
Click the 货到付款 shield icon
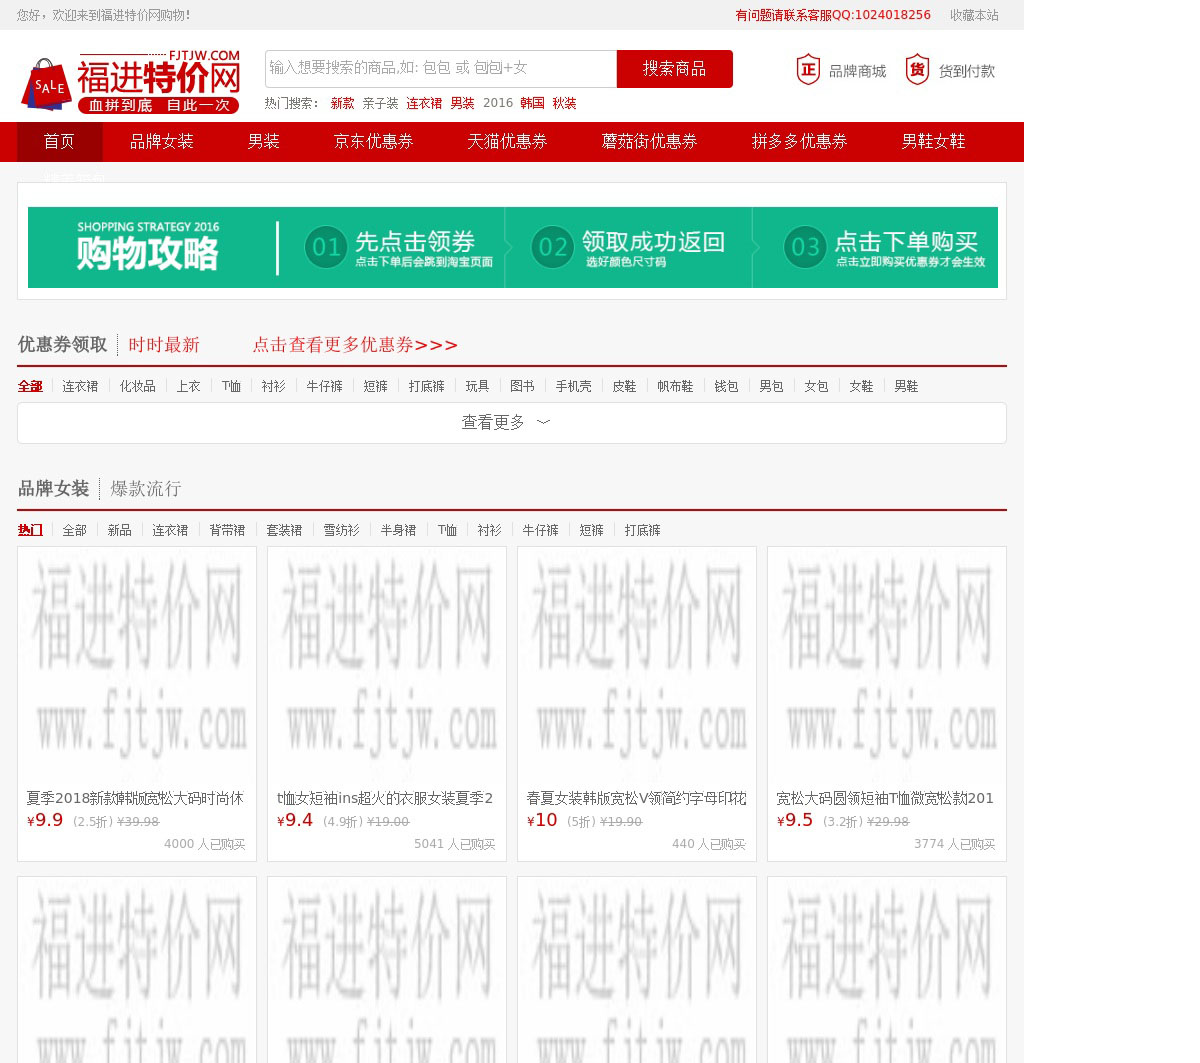[917, 70]
